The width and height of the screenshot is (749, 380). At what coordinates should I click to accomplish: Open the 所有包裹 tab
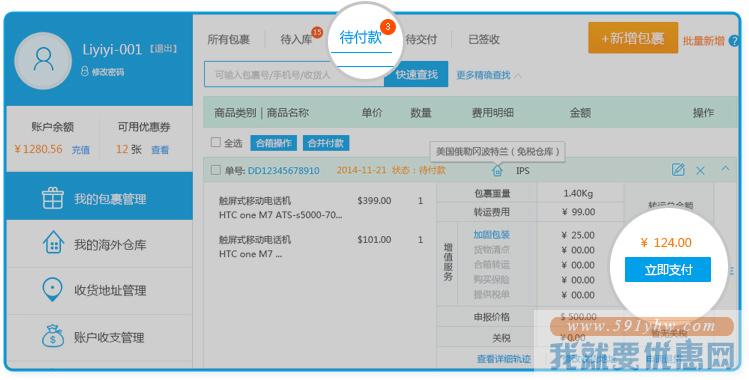click(228, 39)
